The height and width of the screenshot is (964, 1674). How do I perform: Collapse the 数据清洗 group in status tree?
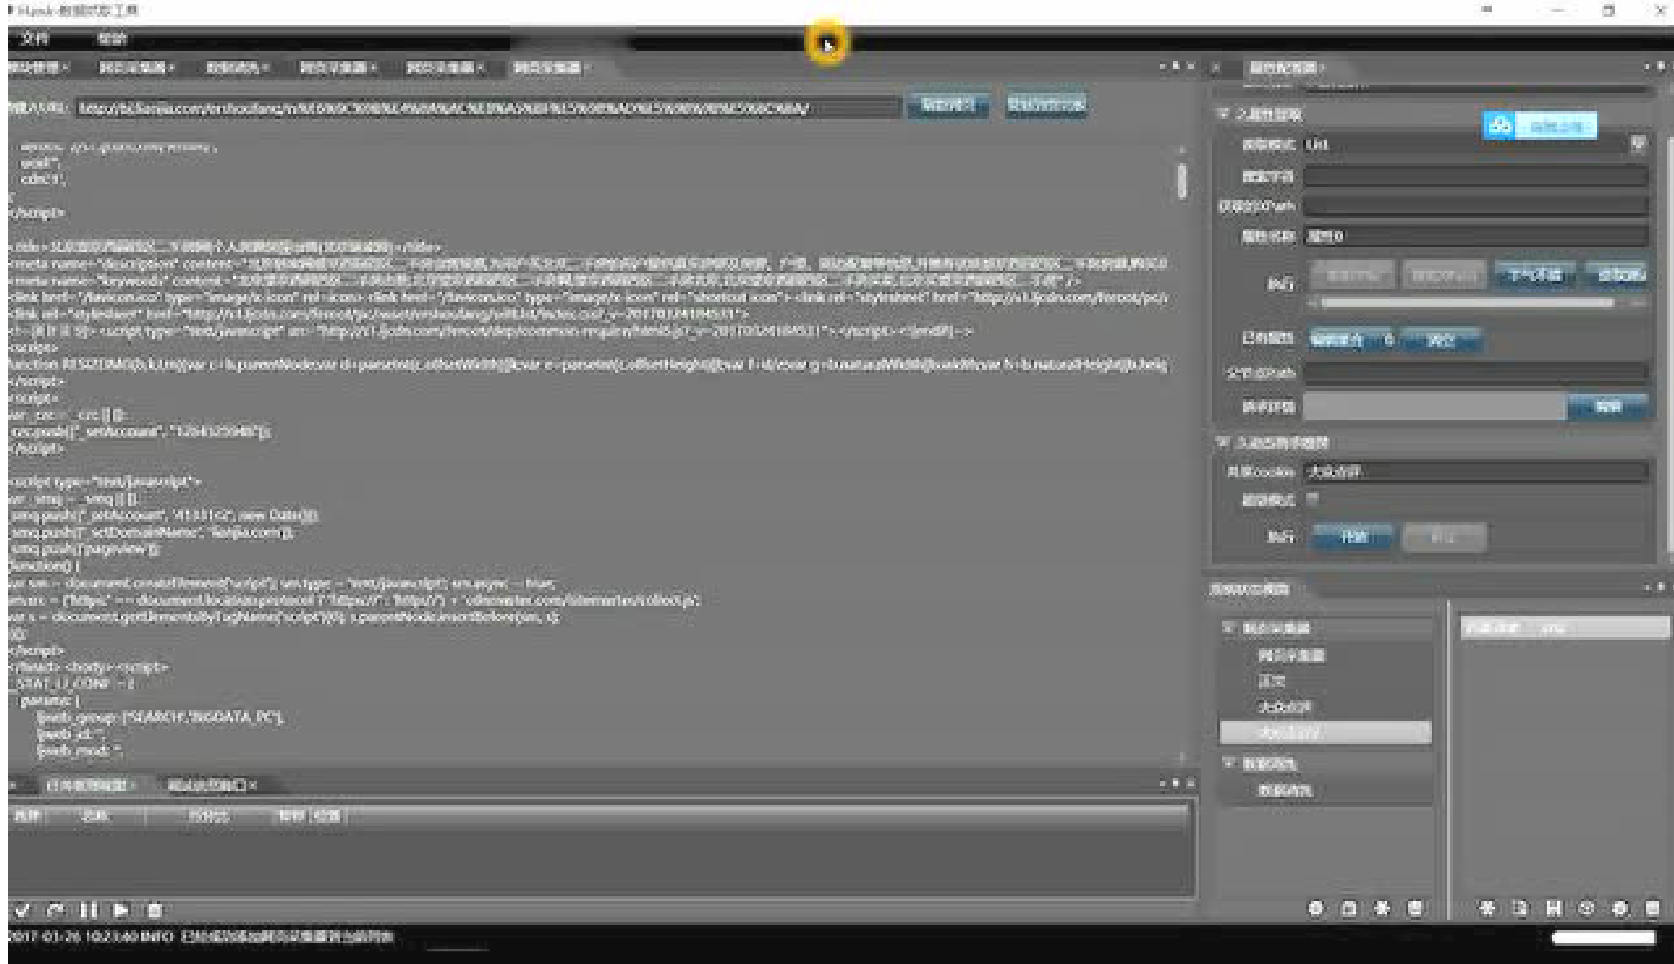1229,764
